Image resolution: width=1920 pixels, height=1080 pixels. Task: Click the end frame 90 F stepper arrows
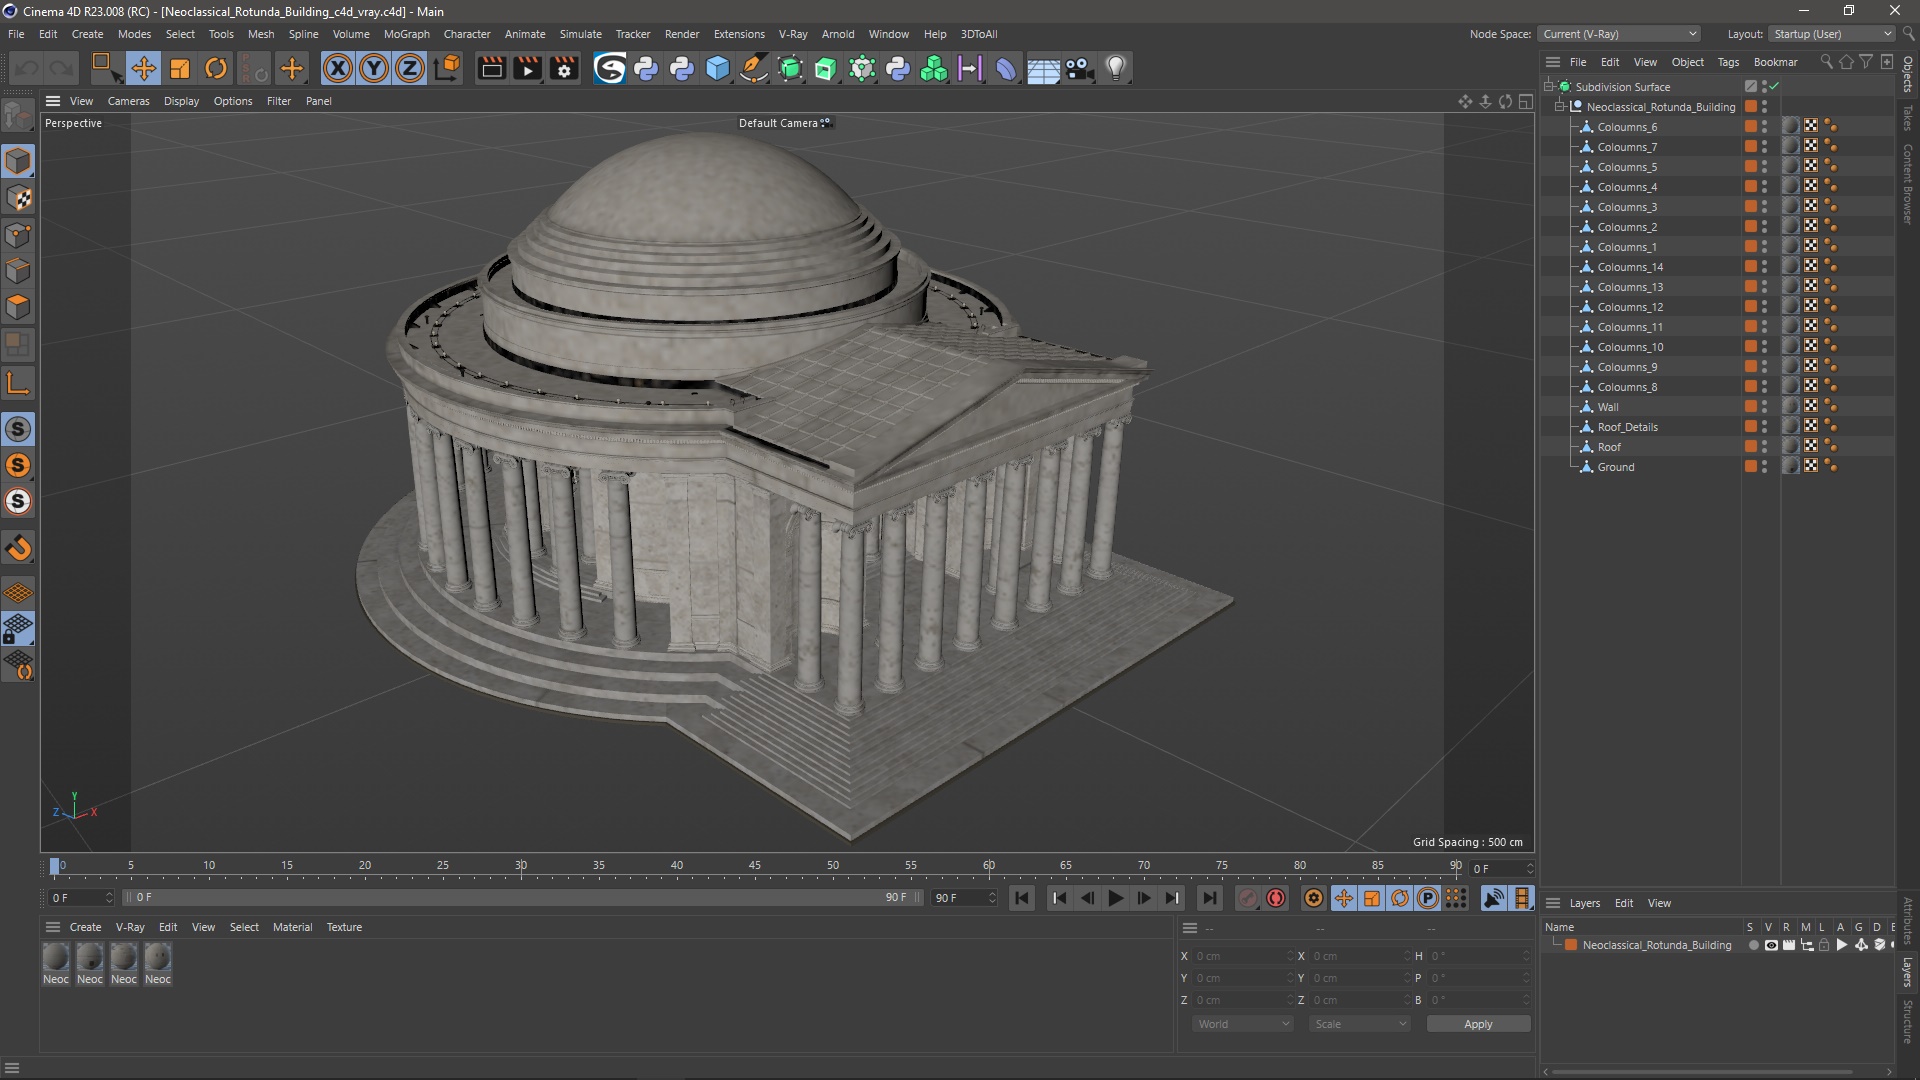(x=992, y=898)
